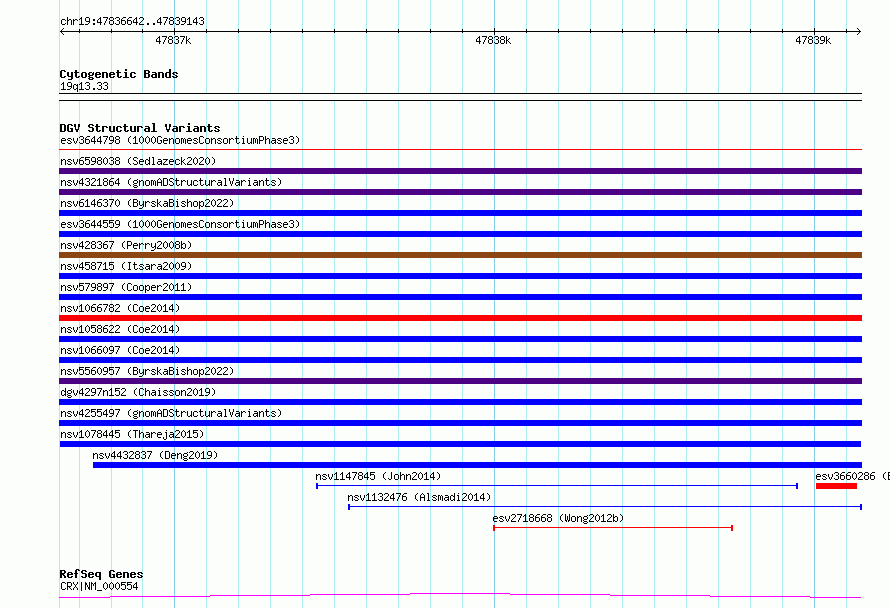The height and width of the screenshot is (608, 890).
Task: Select the nsv1147845 (John2014) label
Action: click(378, 476)
